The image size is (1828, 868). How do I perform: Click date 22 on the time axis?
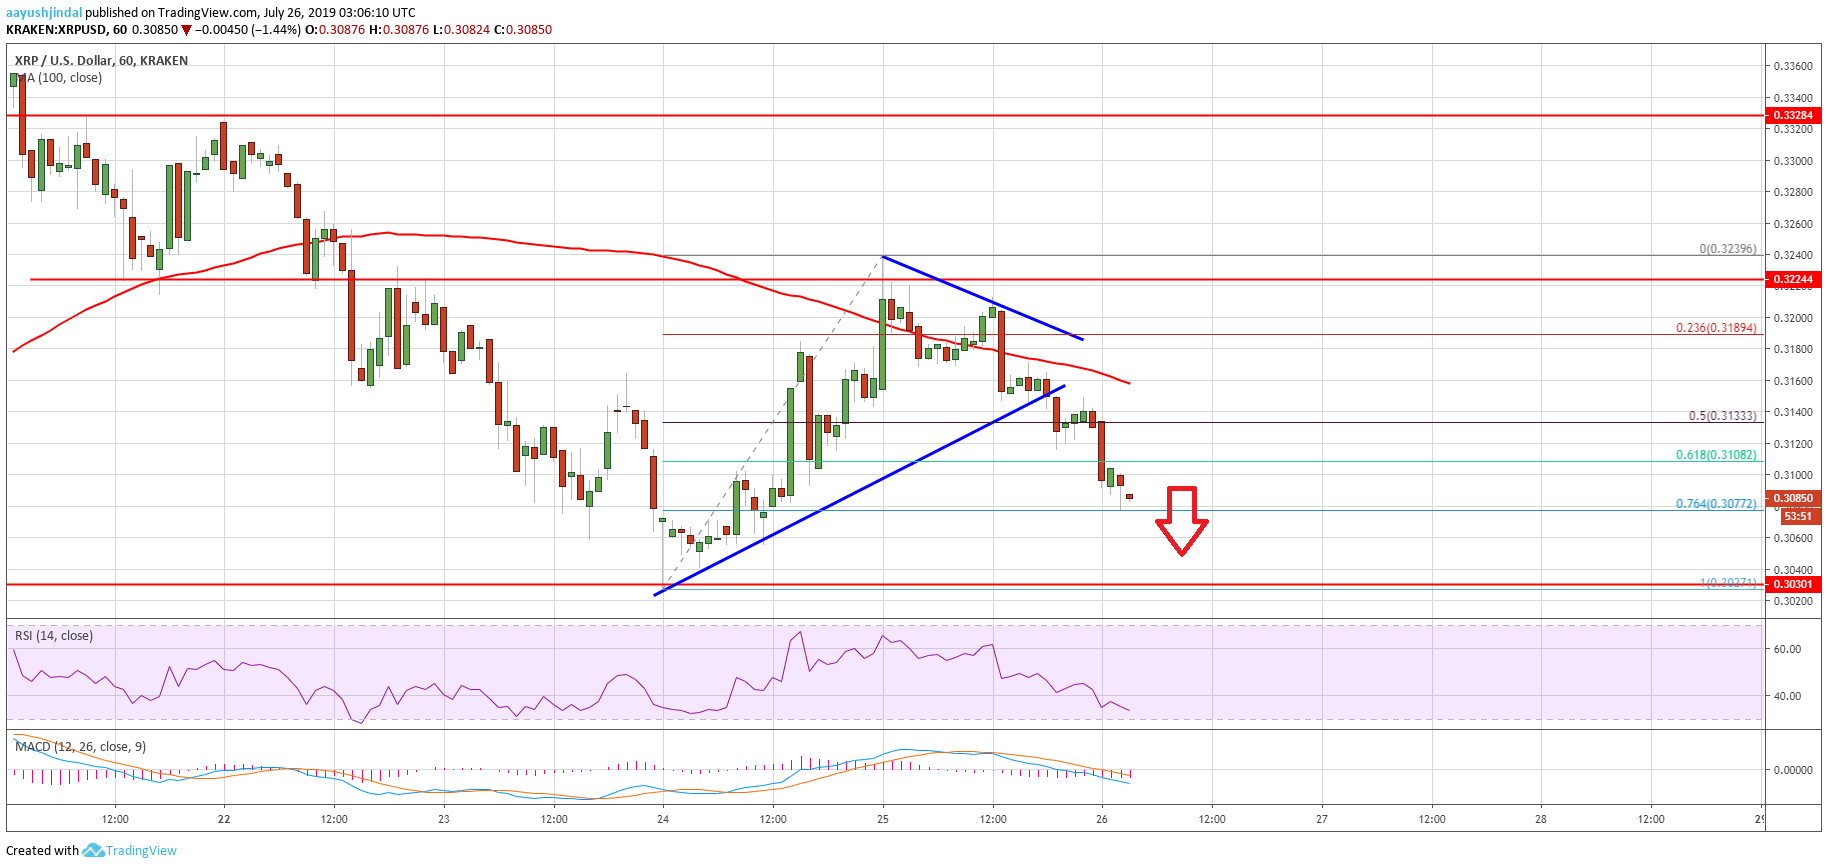224,819
